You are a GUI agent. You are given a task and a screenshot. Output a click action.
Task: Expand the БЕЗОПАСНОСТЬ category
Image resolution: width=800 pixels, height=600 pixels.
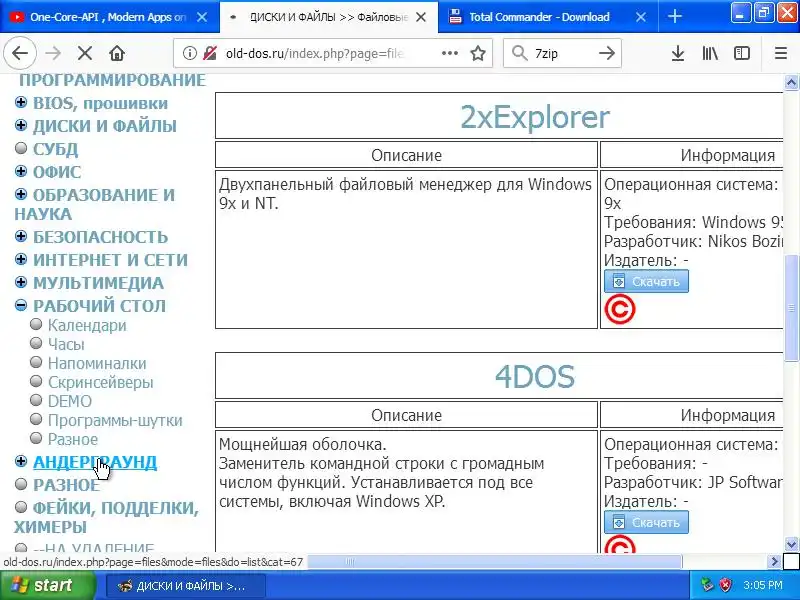pyautogui.click(x=21, y=236)
